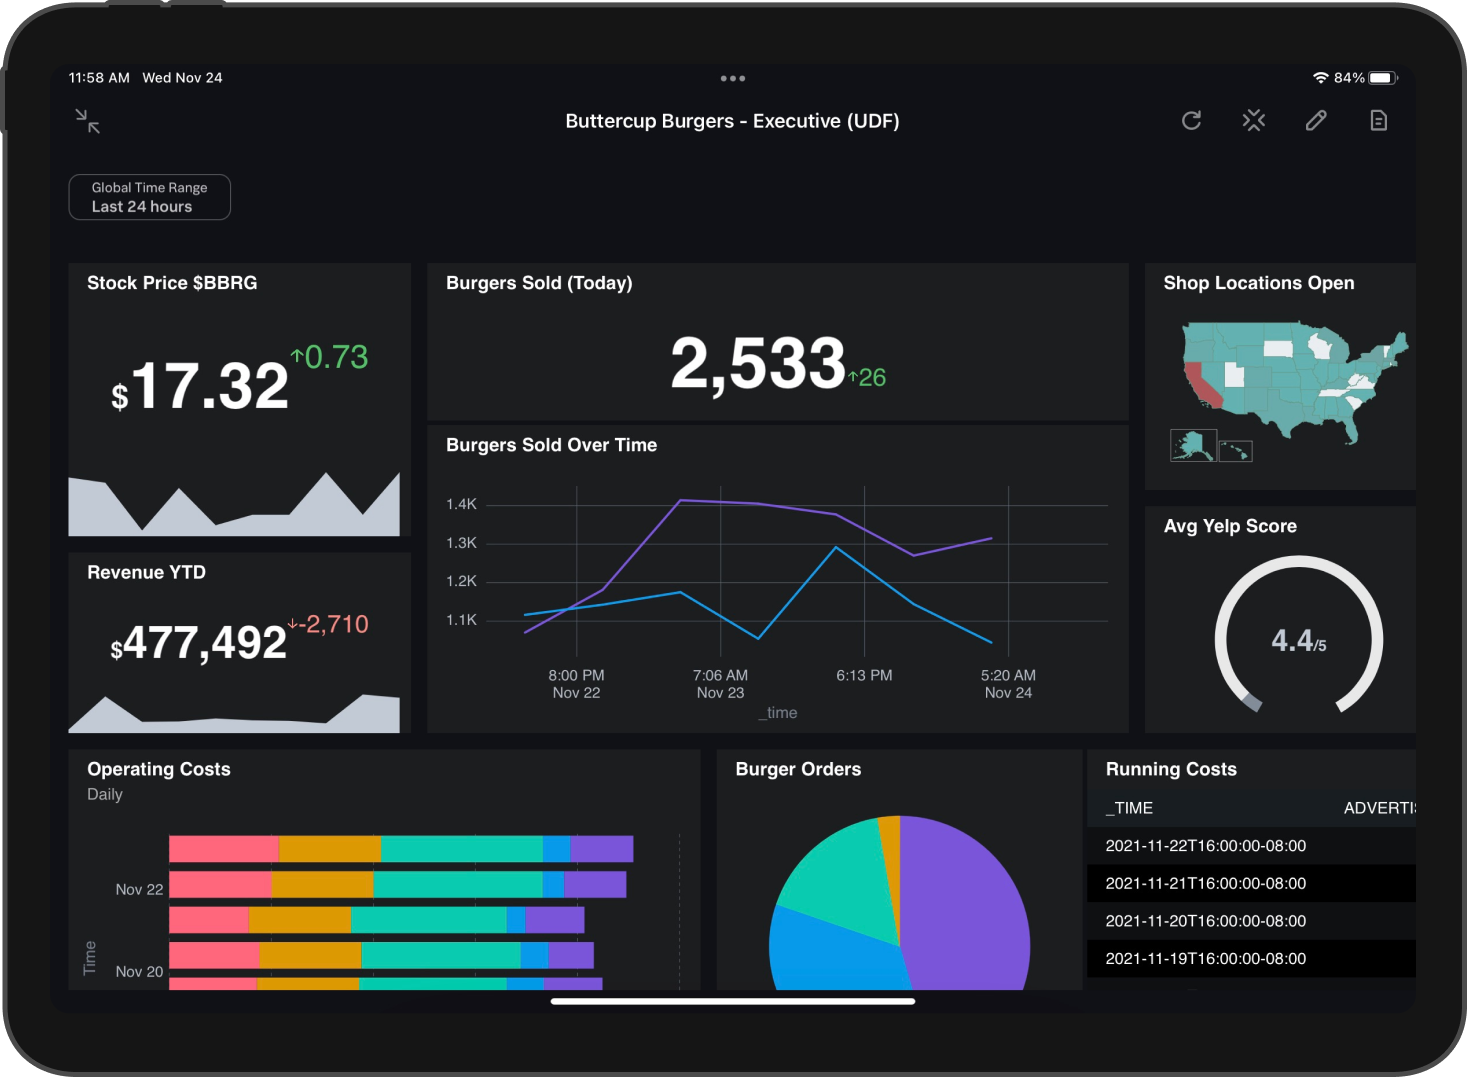
Task: Tap the teal slice of Burger Orders pie
Action: [840, 880]
